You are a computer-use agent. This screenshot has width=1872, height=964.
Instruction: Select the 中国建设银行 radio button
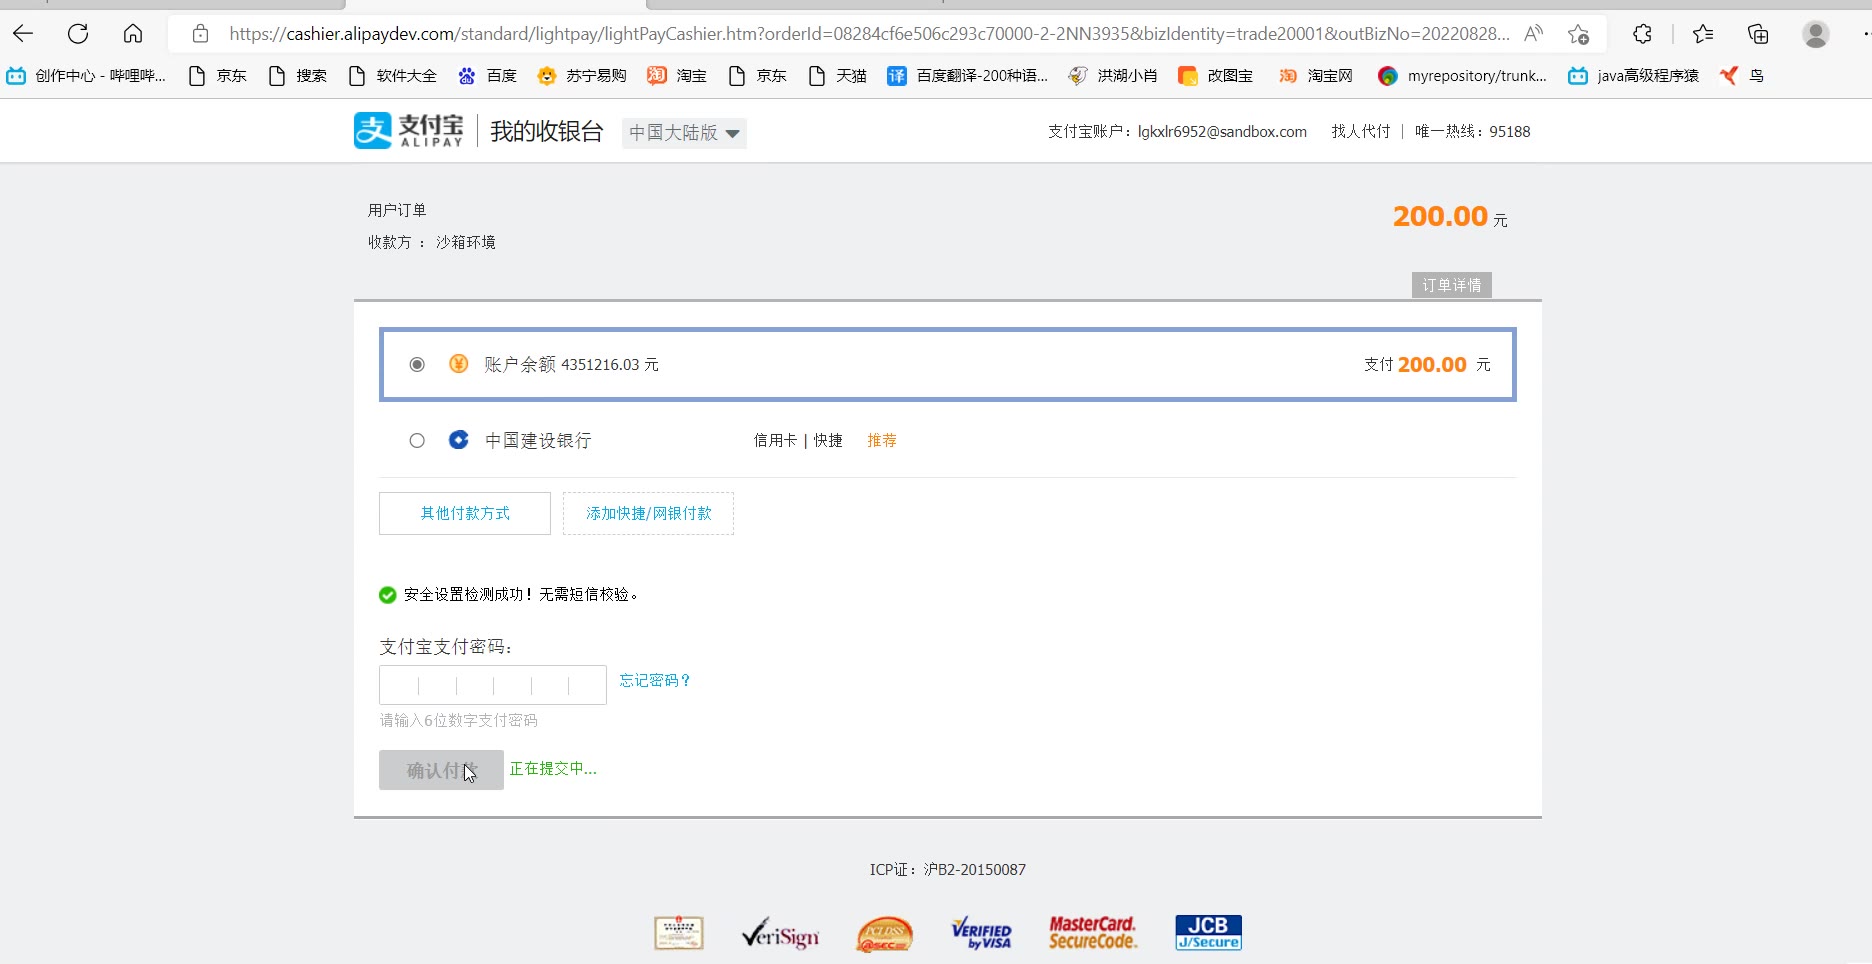tap(417, 440)
